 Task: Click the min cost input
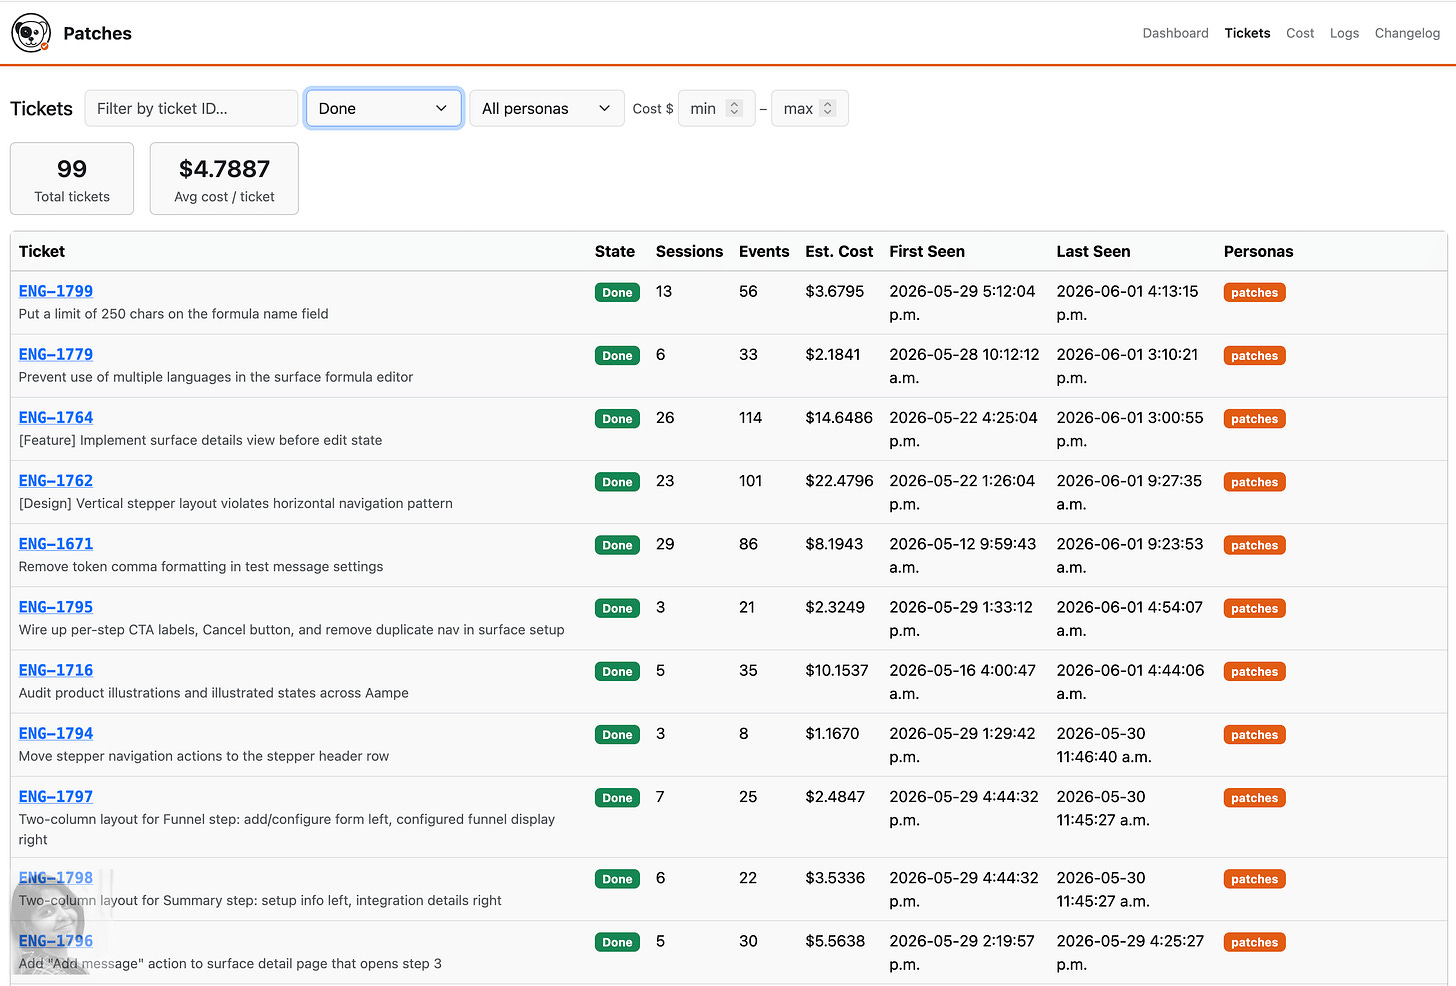pyautogui.click(x=716, y=108)
